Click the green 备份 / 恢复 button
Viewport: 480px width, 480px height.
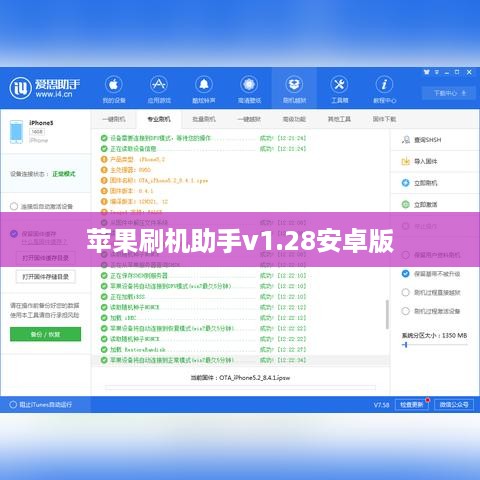click(45, 334)
